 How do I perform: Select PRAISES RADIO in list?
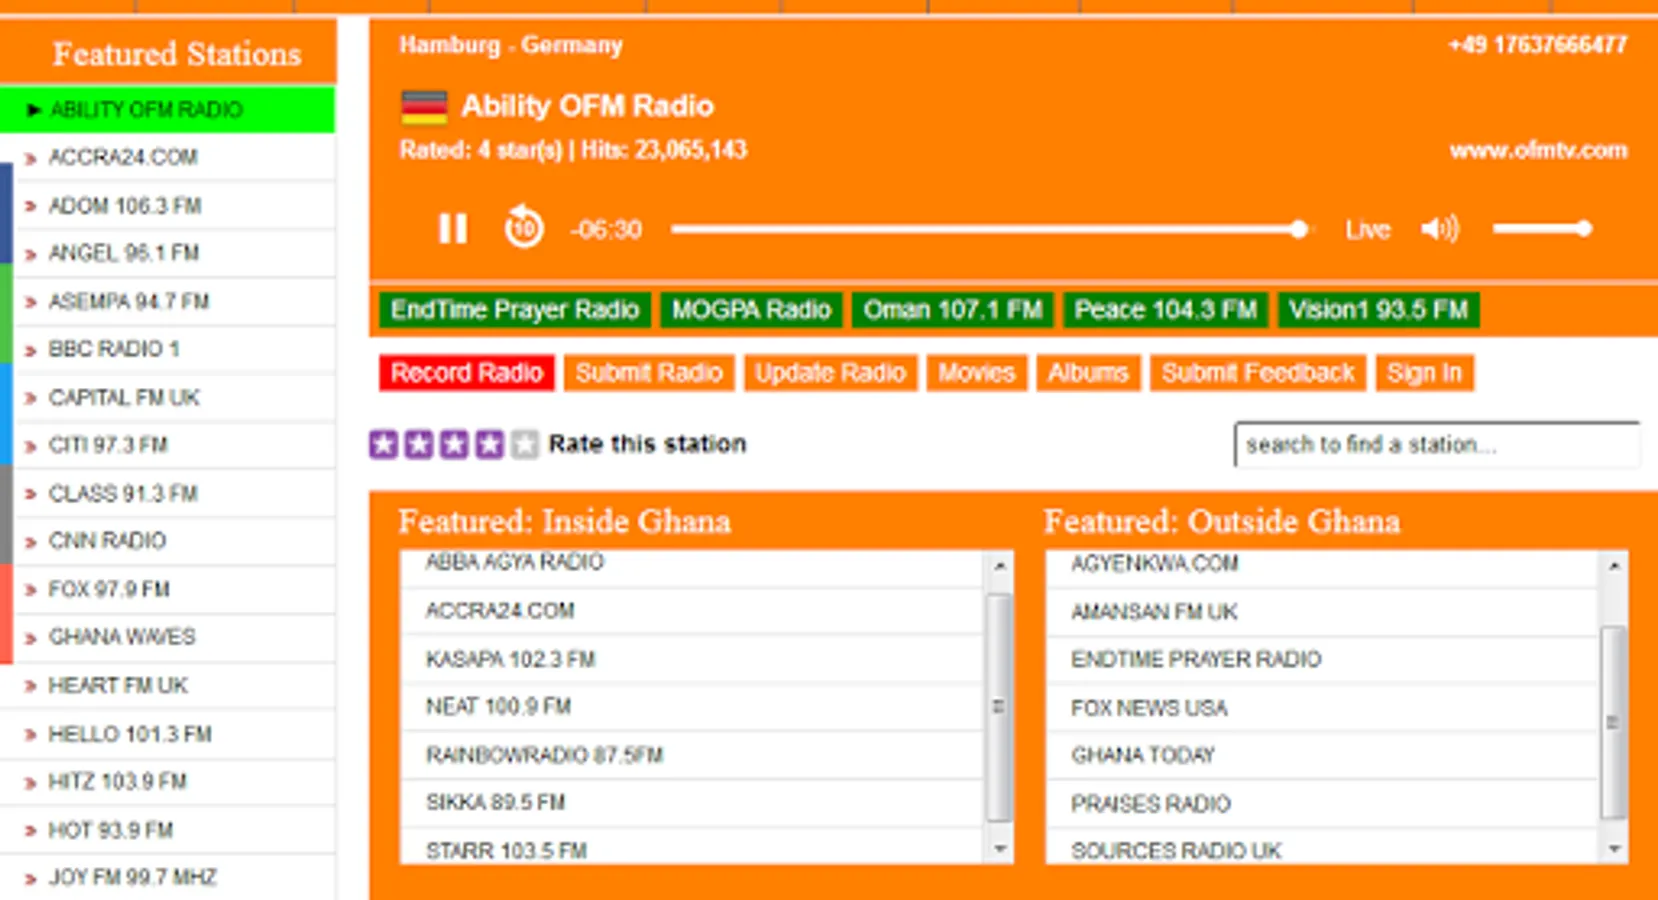[x=1322, y=803]
